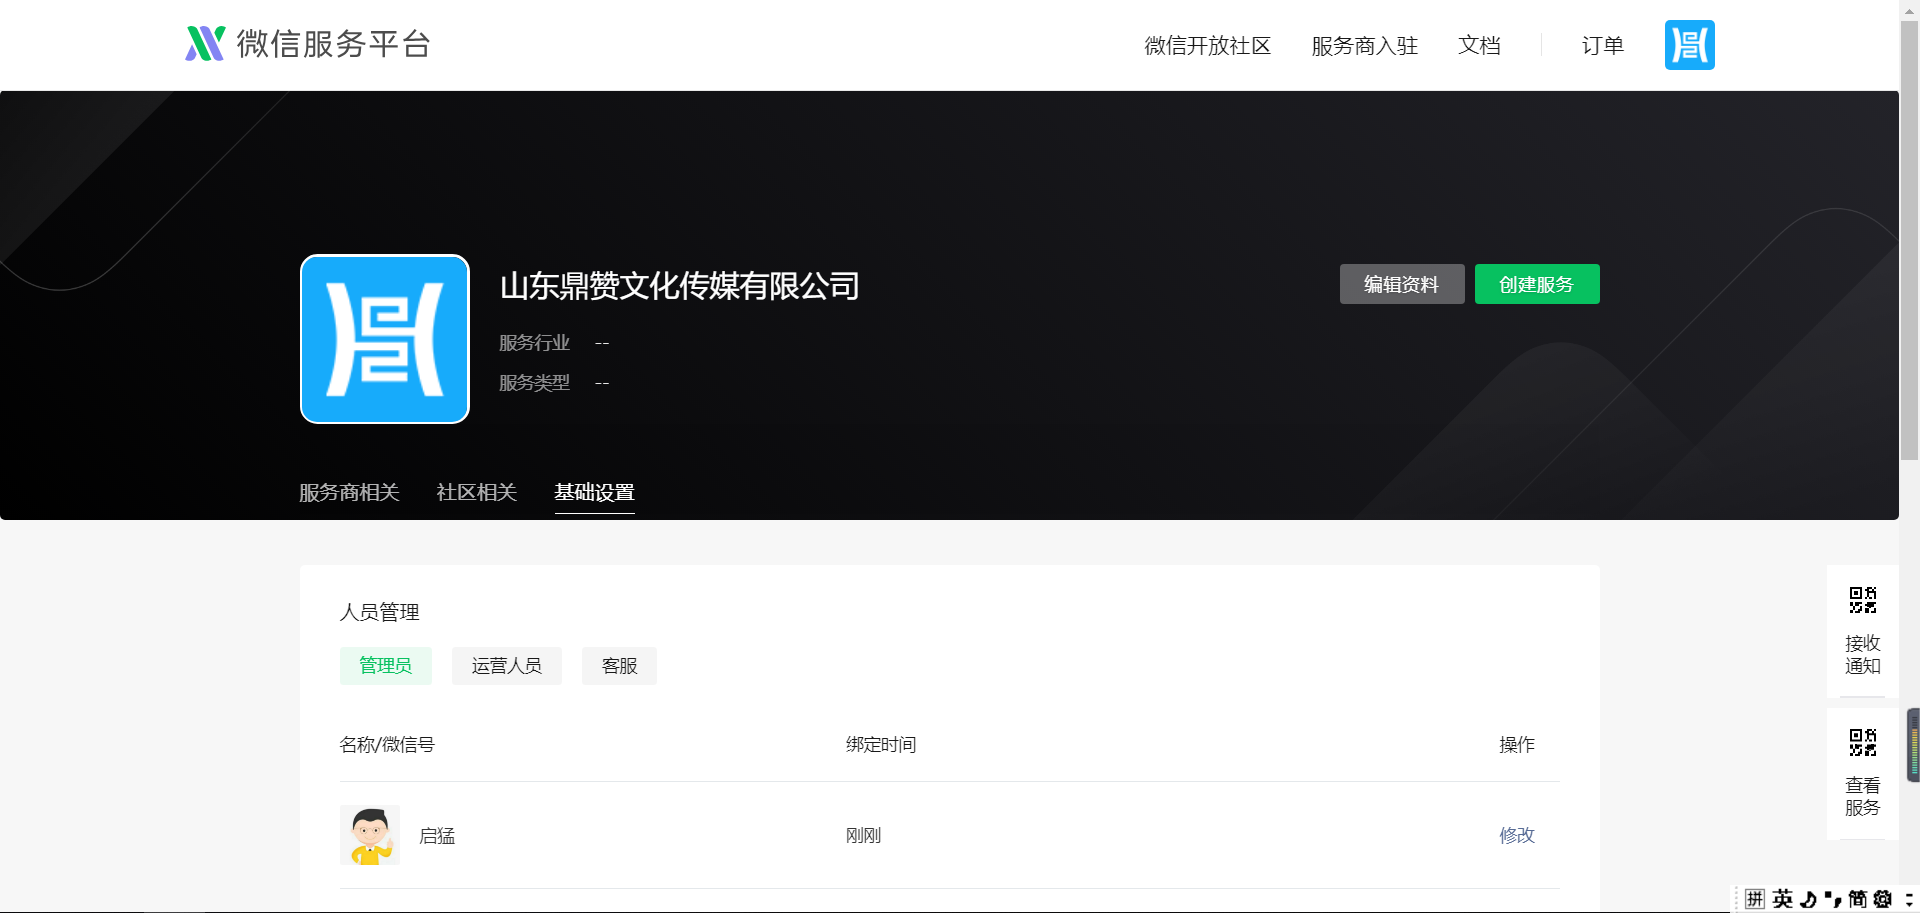Image resolution: width=1920 pixels, height=913 pixels.
Task: Click the large company logo image
Action: coord(385,339)
